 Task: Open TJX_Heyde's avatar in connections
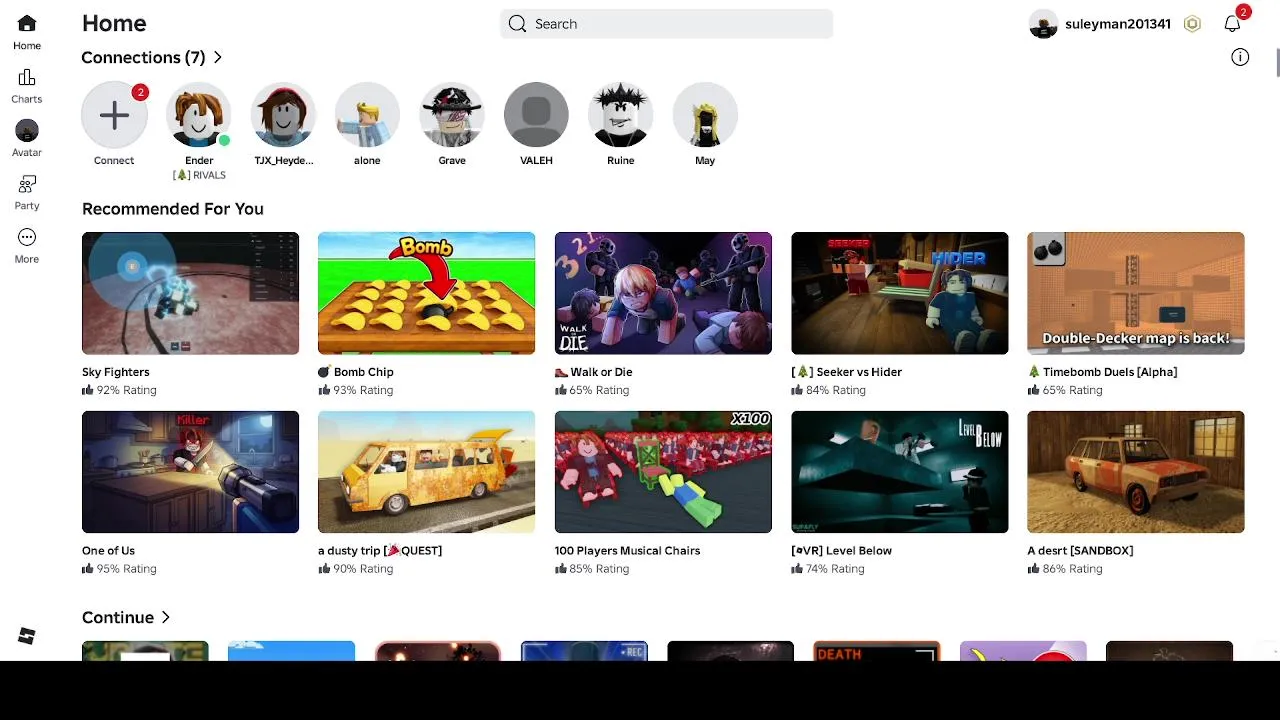(x=283, y=115)
